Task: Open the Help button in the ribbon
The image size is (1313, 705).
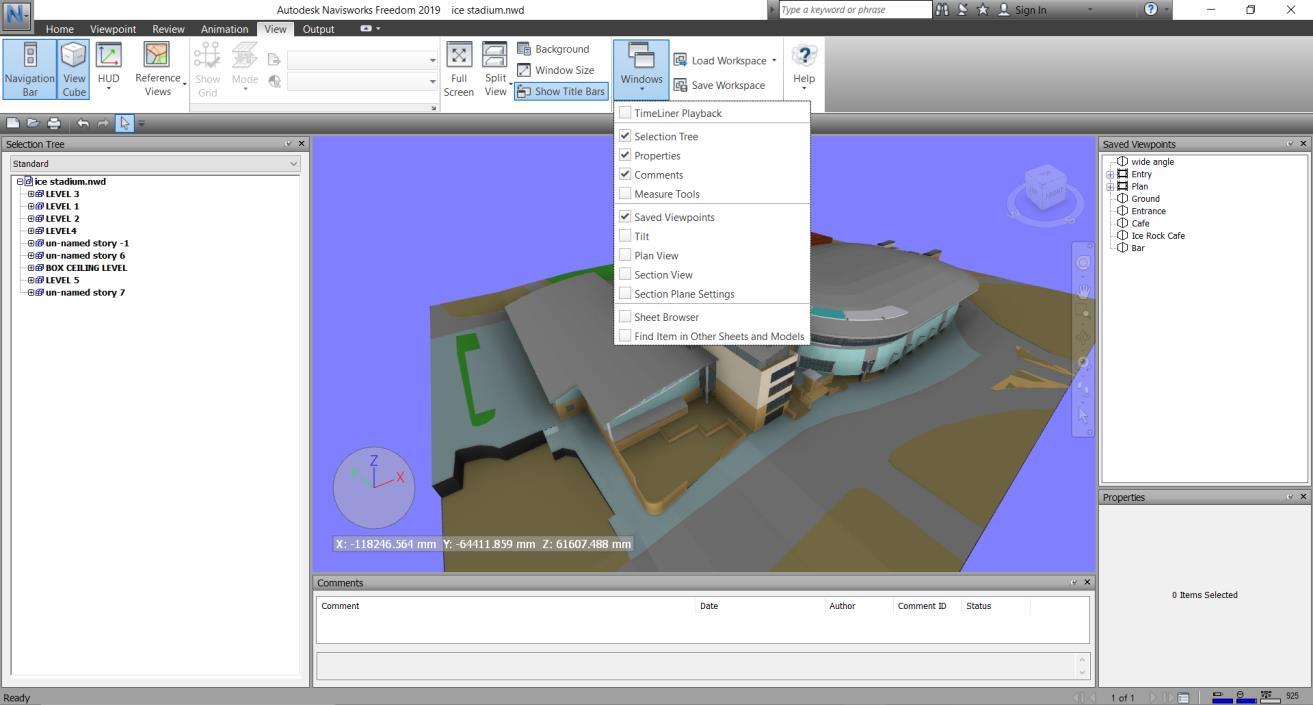Action: tap(804, 69)
